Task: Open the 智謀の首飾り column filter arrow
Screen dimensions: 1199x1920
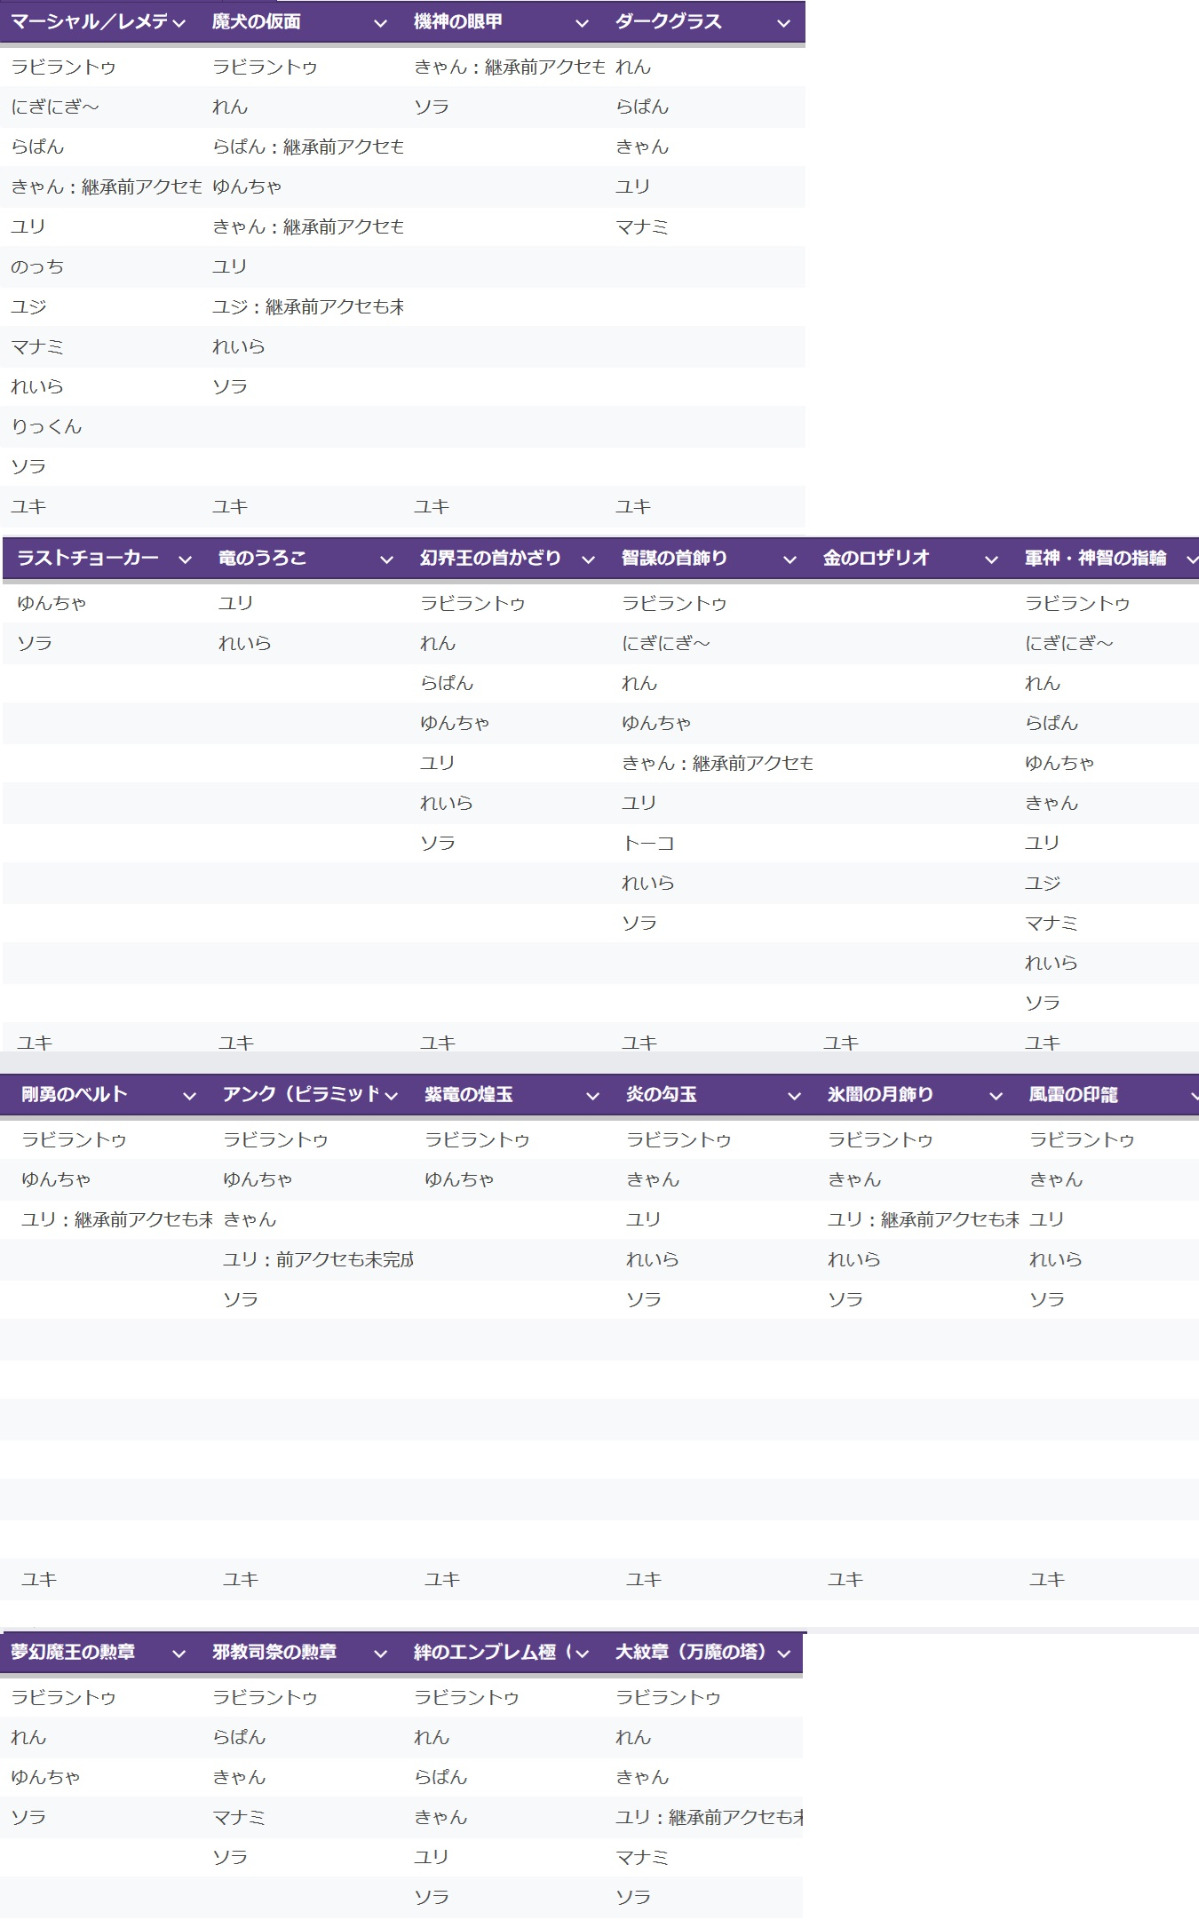Action: point(790,559)
